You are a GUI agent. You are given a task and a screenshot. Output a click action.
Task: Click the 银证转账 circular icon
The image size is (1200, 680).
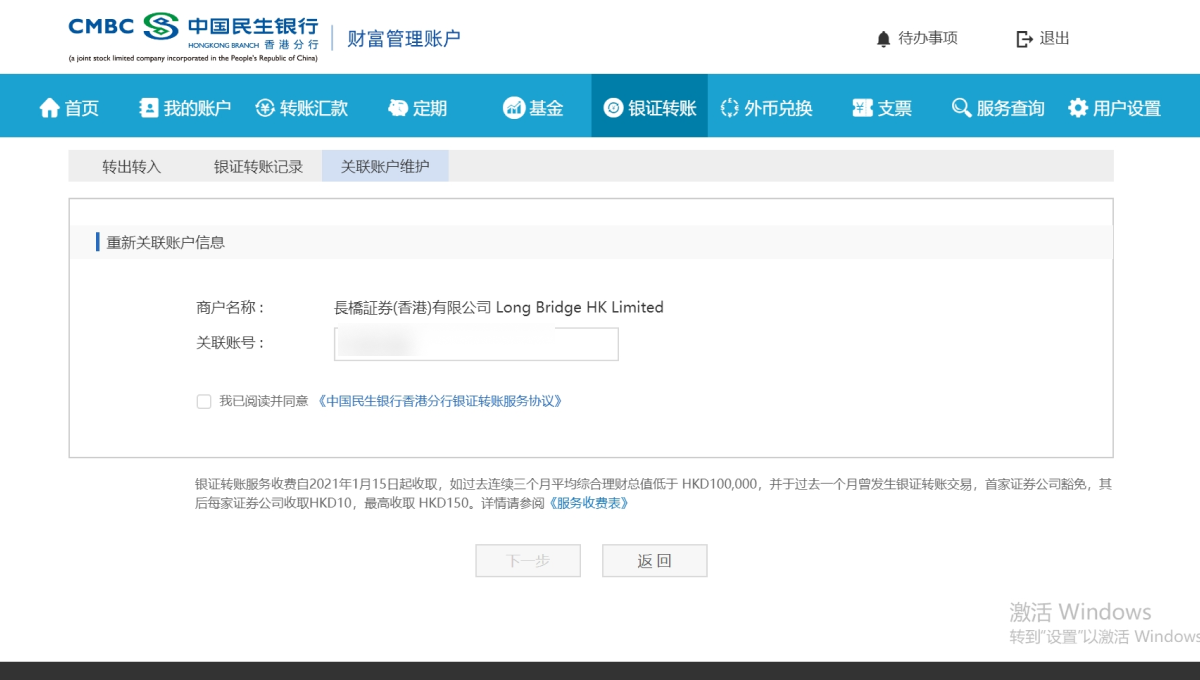614,108
